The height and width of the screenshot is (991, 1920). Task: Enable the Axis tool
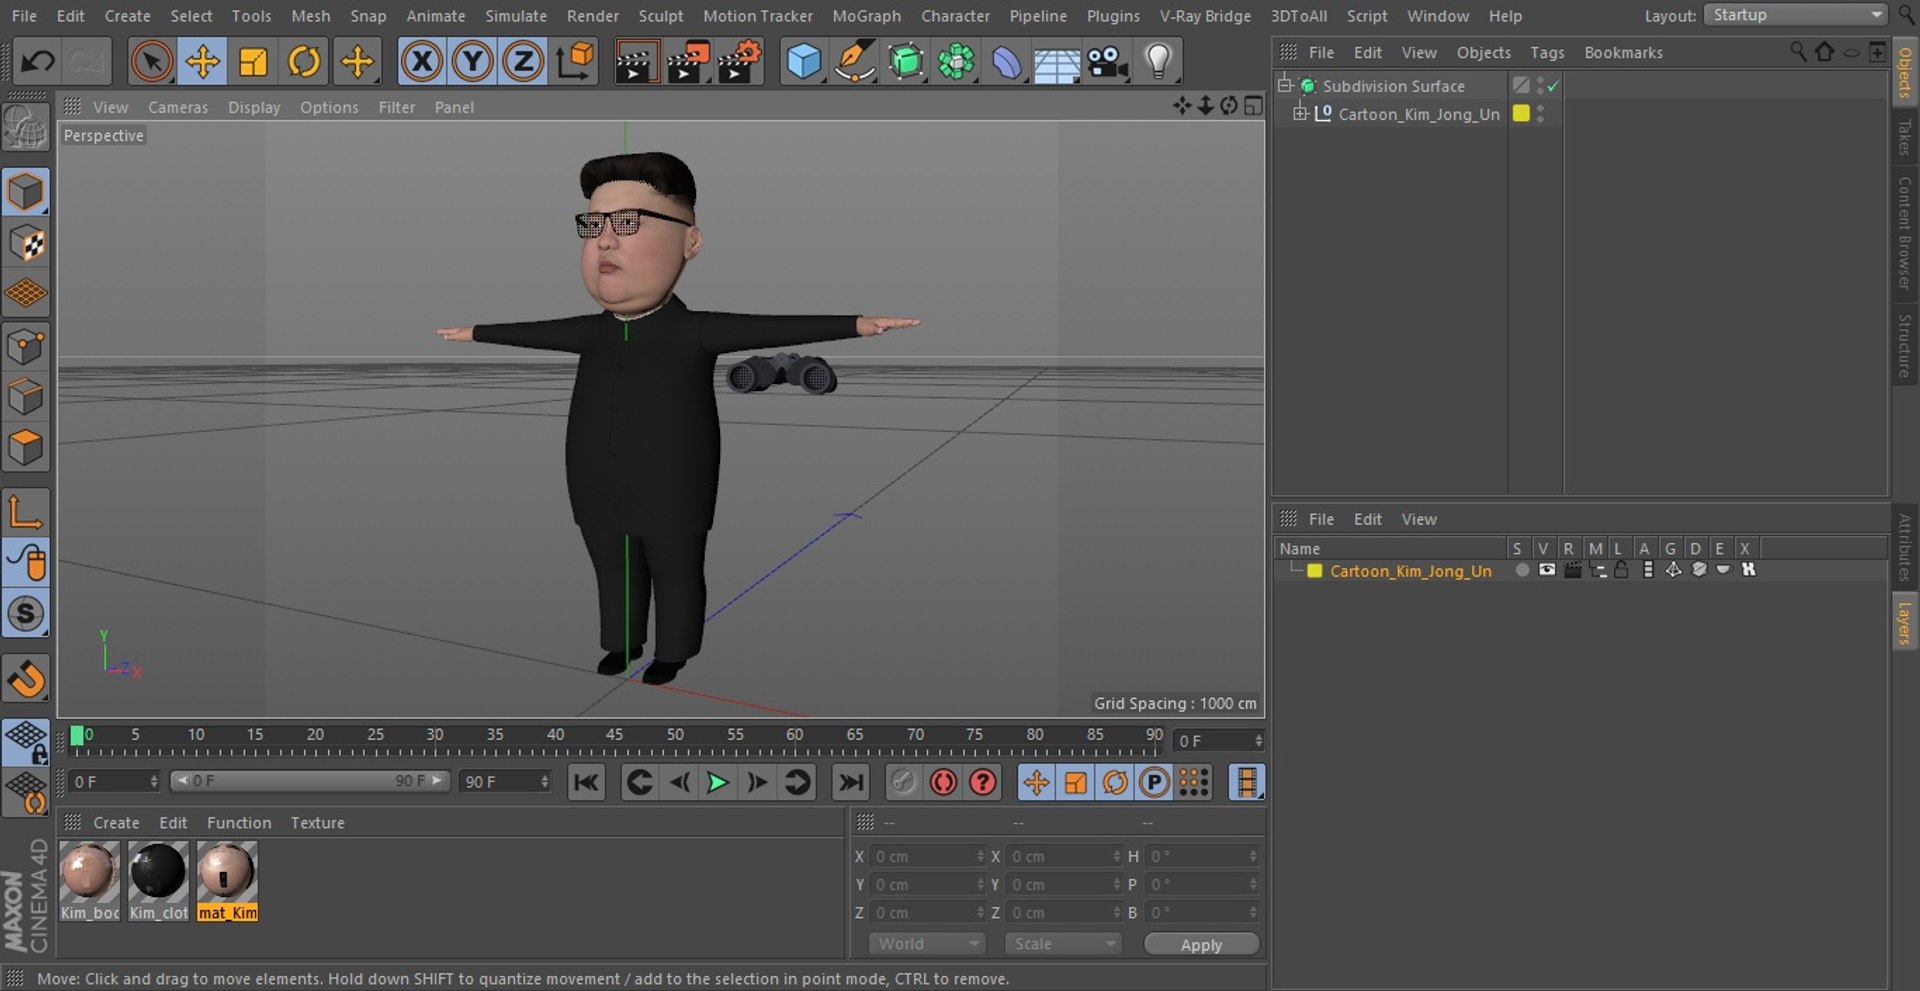(25, 511)
